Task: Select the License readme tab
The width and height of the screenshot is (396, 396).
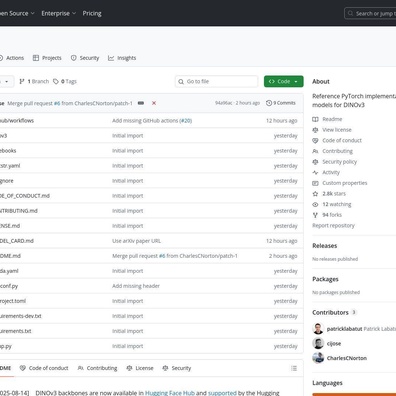Action: tap(140, 368)
